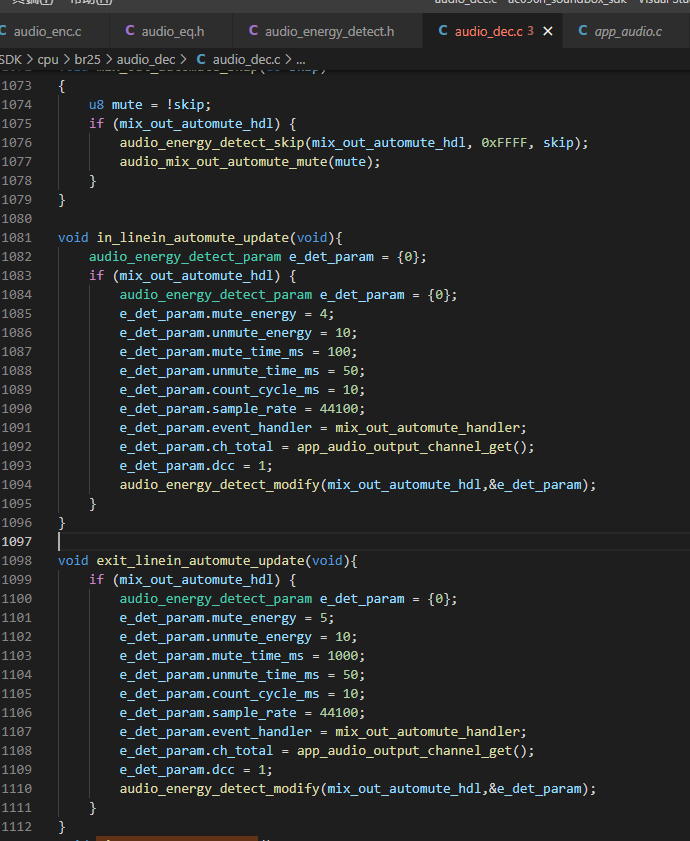The width and height of the screenshot is (690, 841).
Task: Click sample_rate = 44100 on line 1106
Action: pyautogui.click(x=243, y=713)
